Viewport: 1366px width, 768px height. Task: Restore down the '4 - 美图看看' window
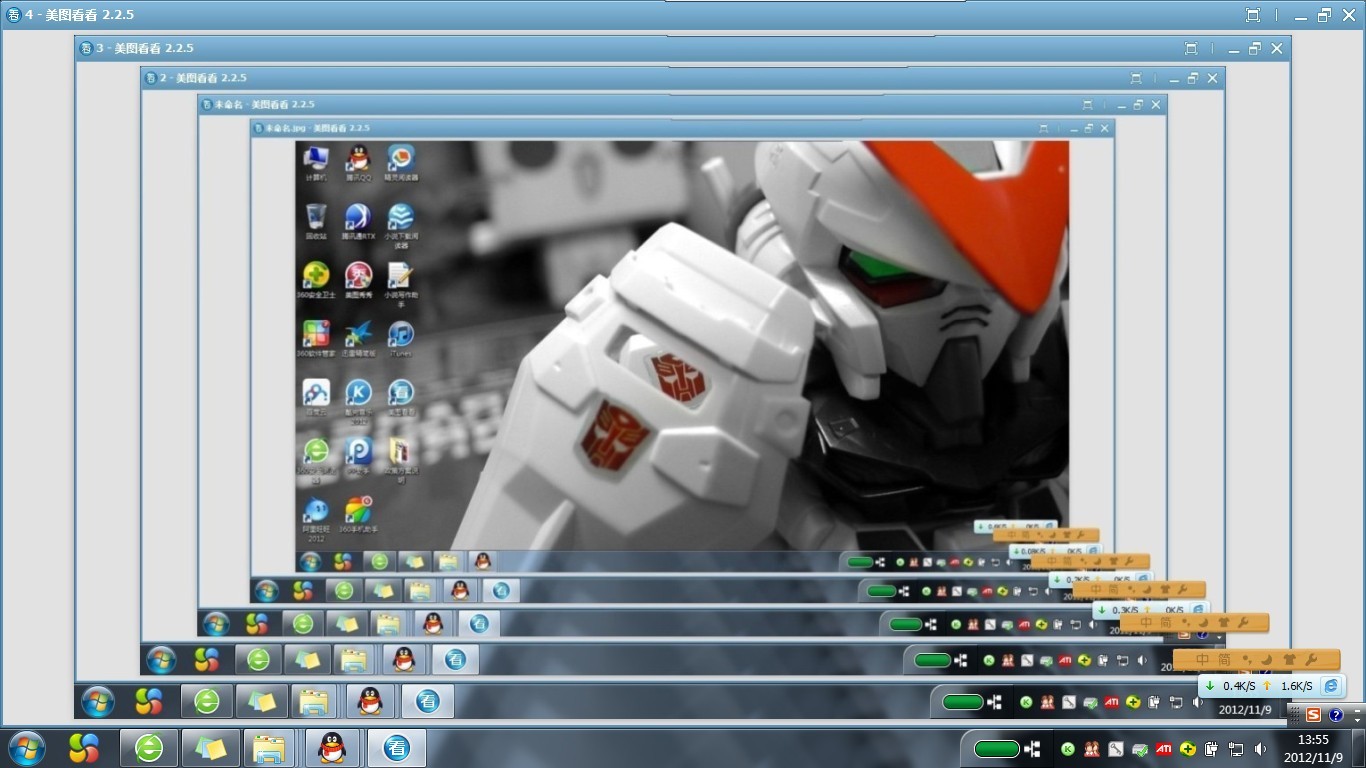pos(1324,15)
